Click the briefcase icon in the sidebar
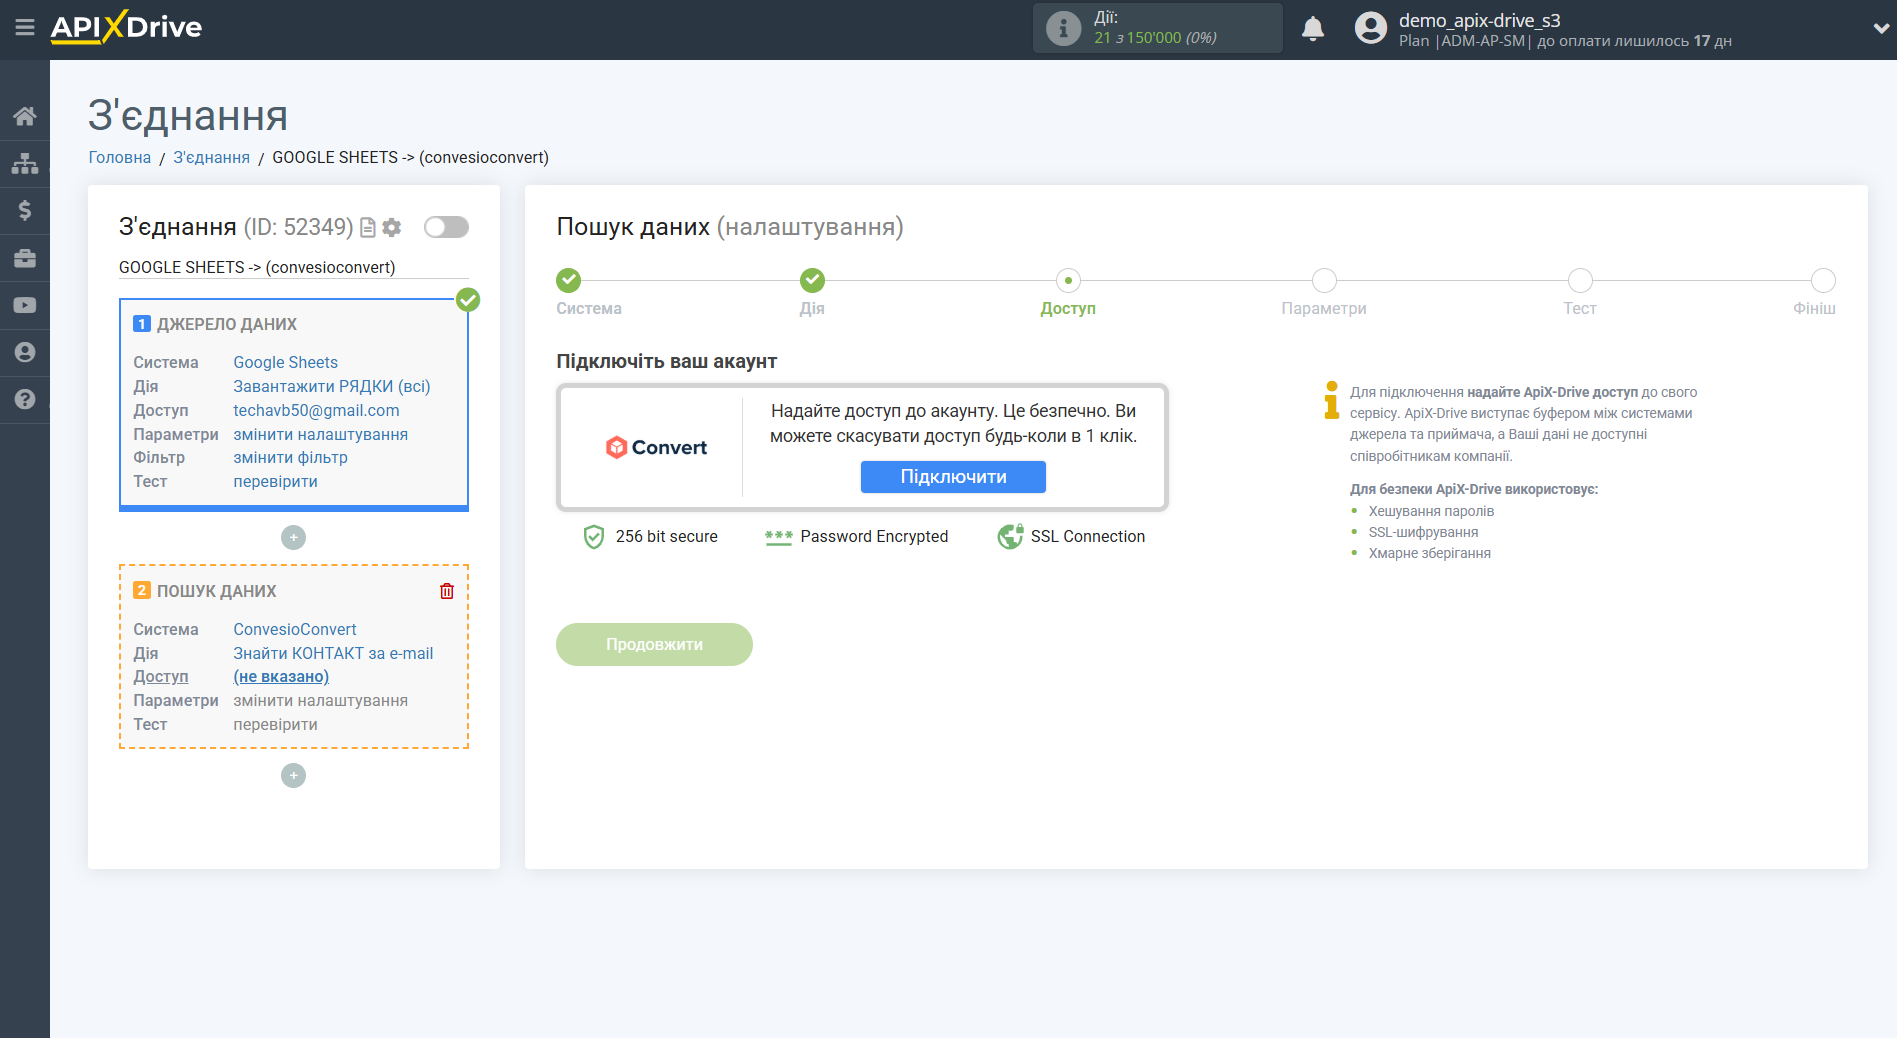 point(25,258)
